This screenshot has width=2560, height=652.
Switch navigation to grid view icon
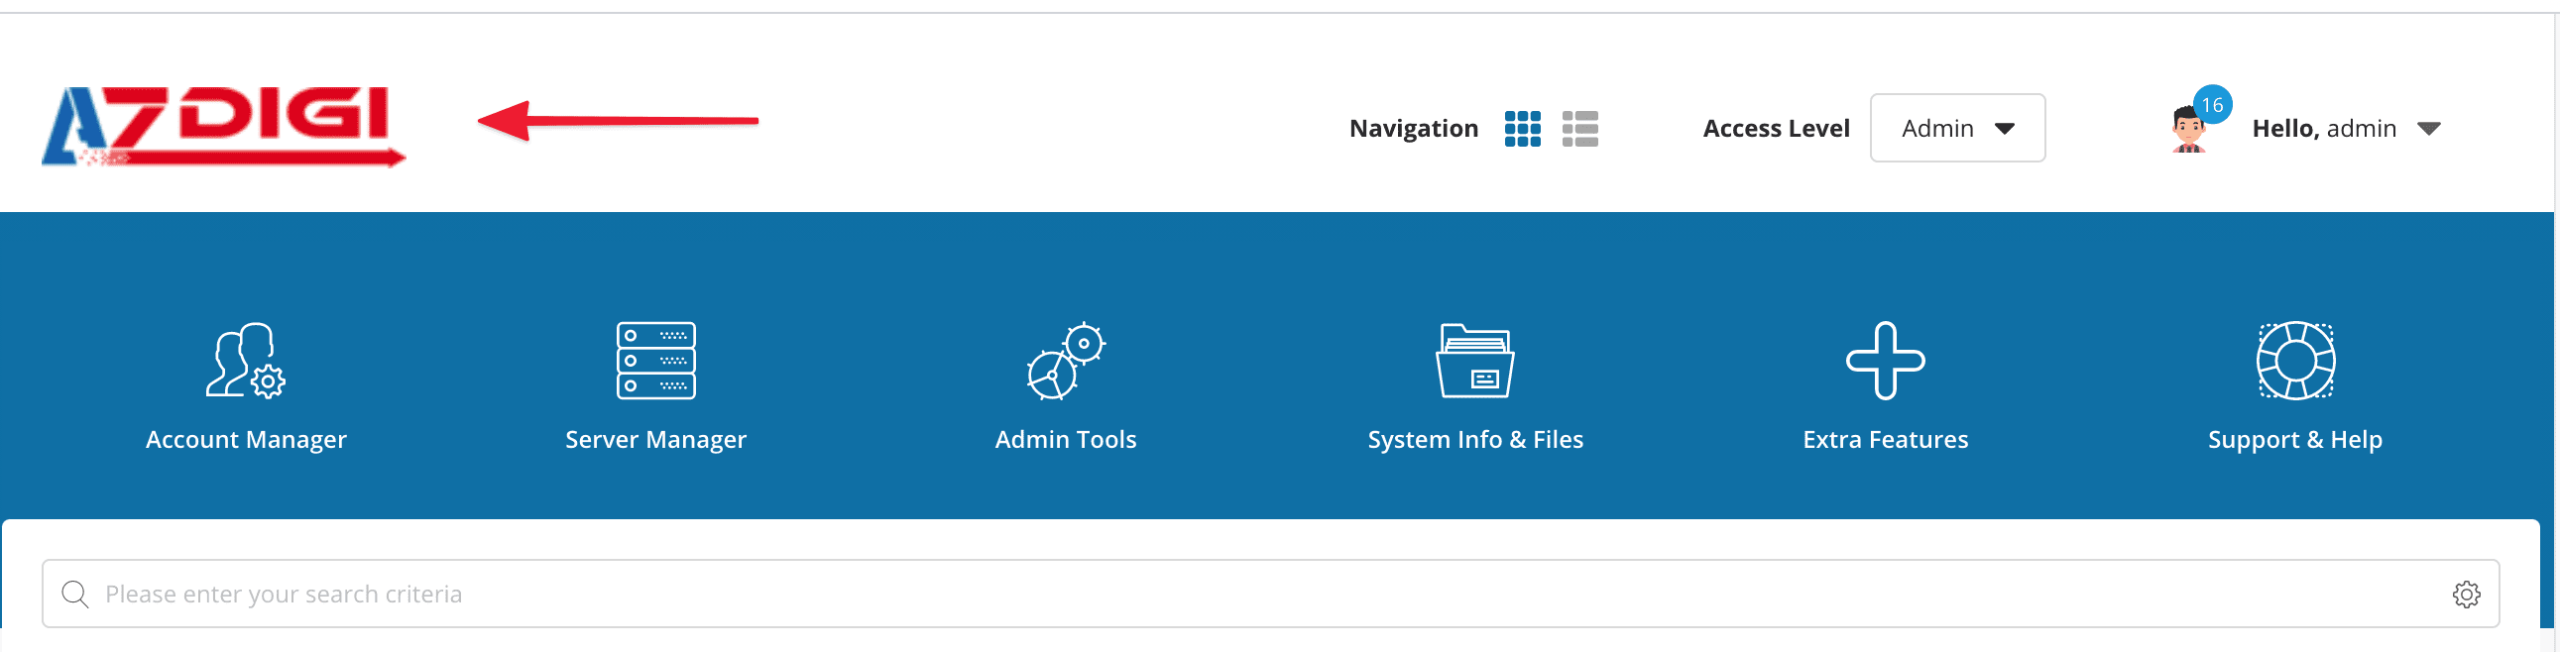point(1522,129)
